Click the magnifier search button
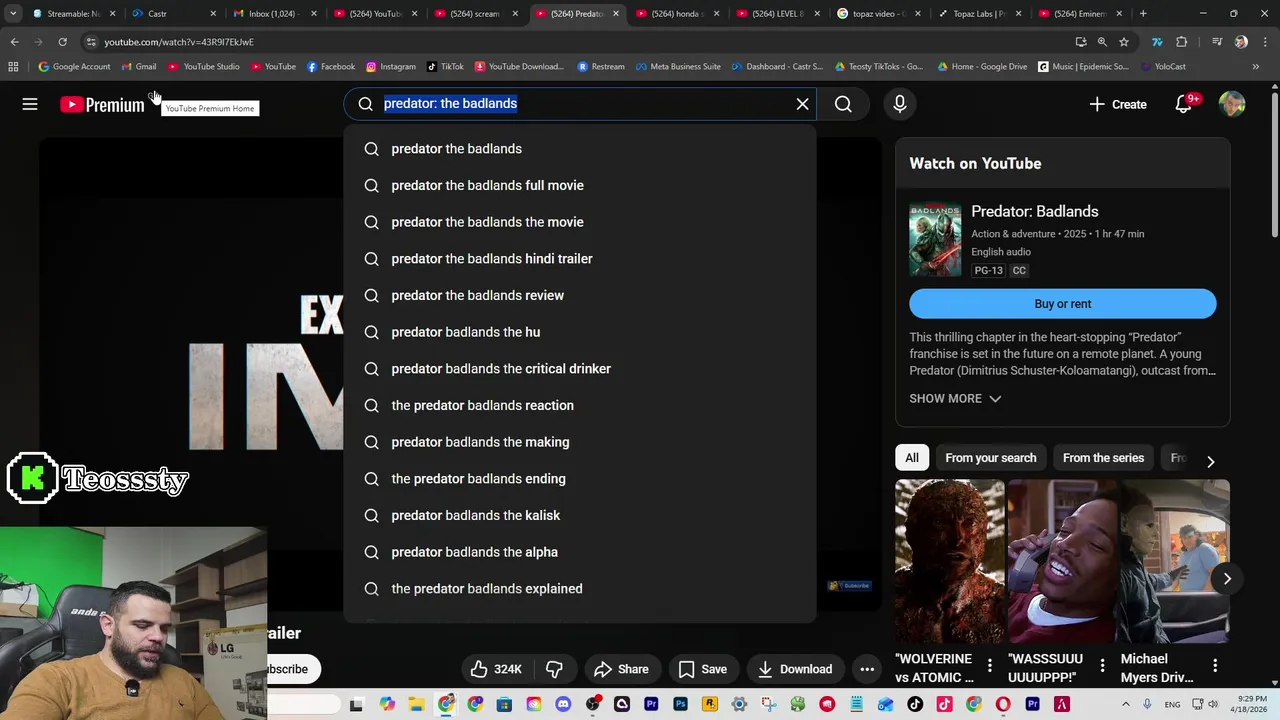This screenshot has width=1280, height=720. pos(843,104)
